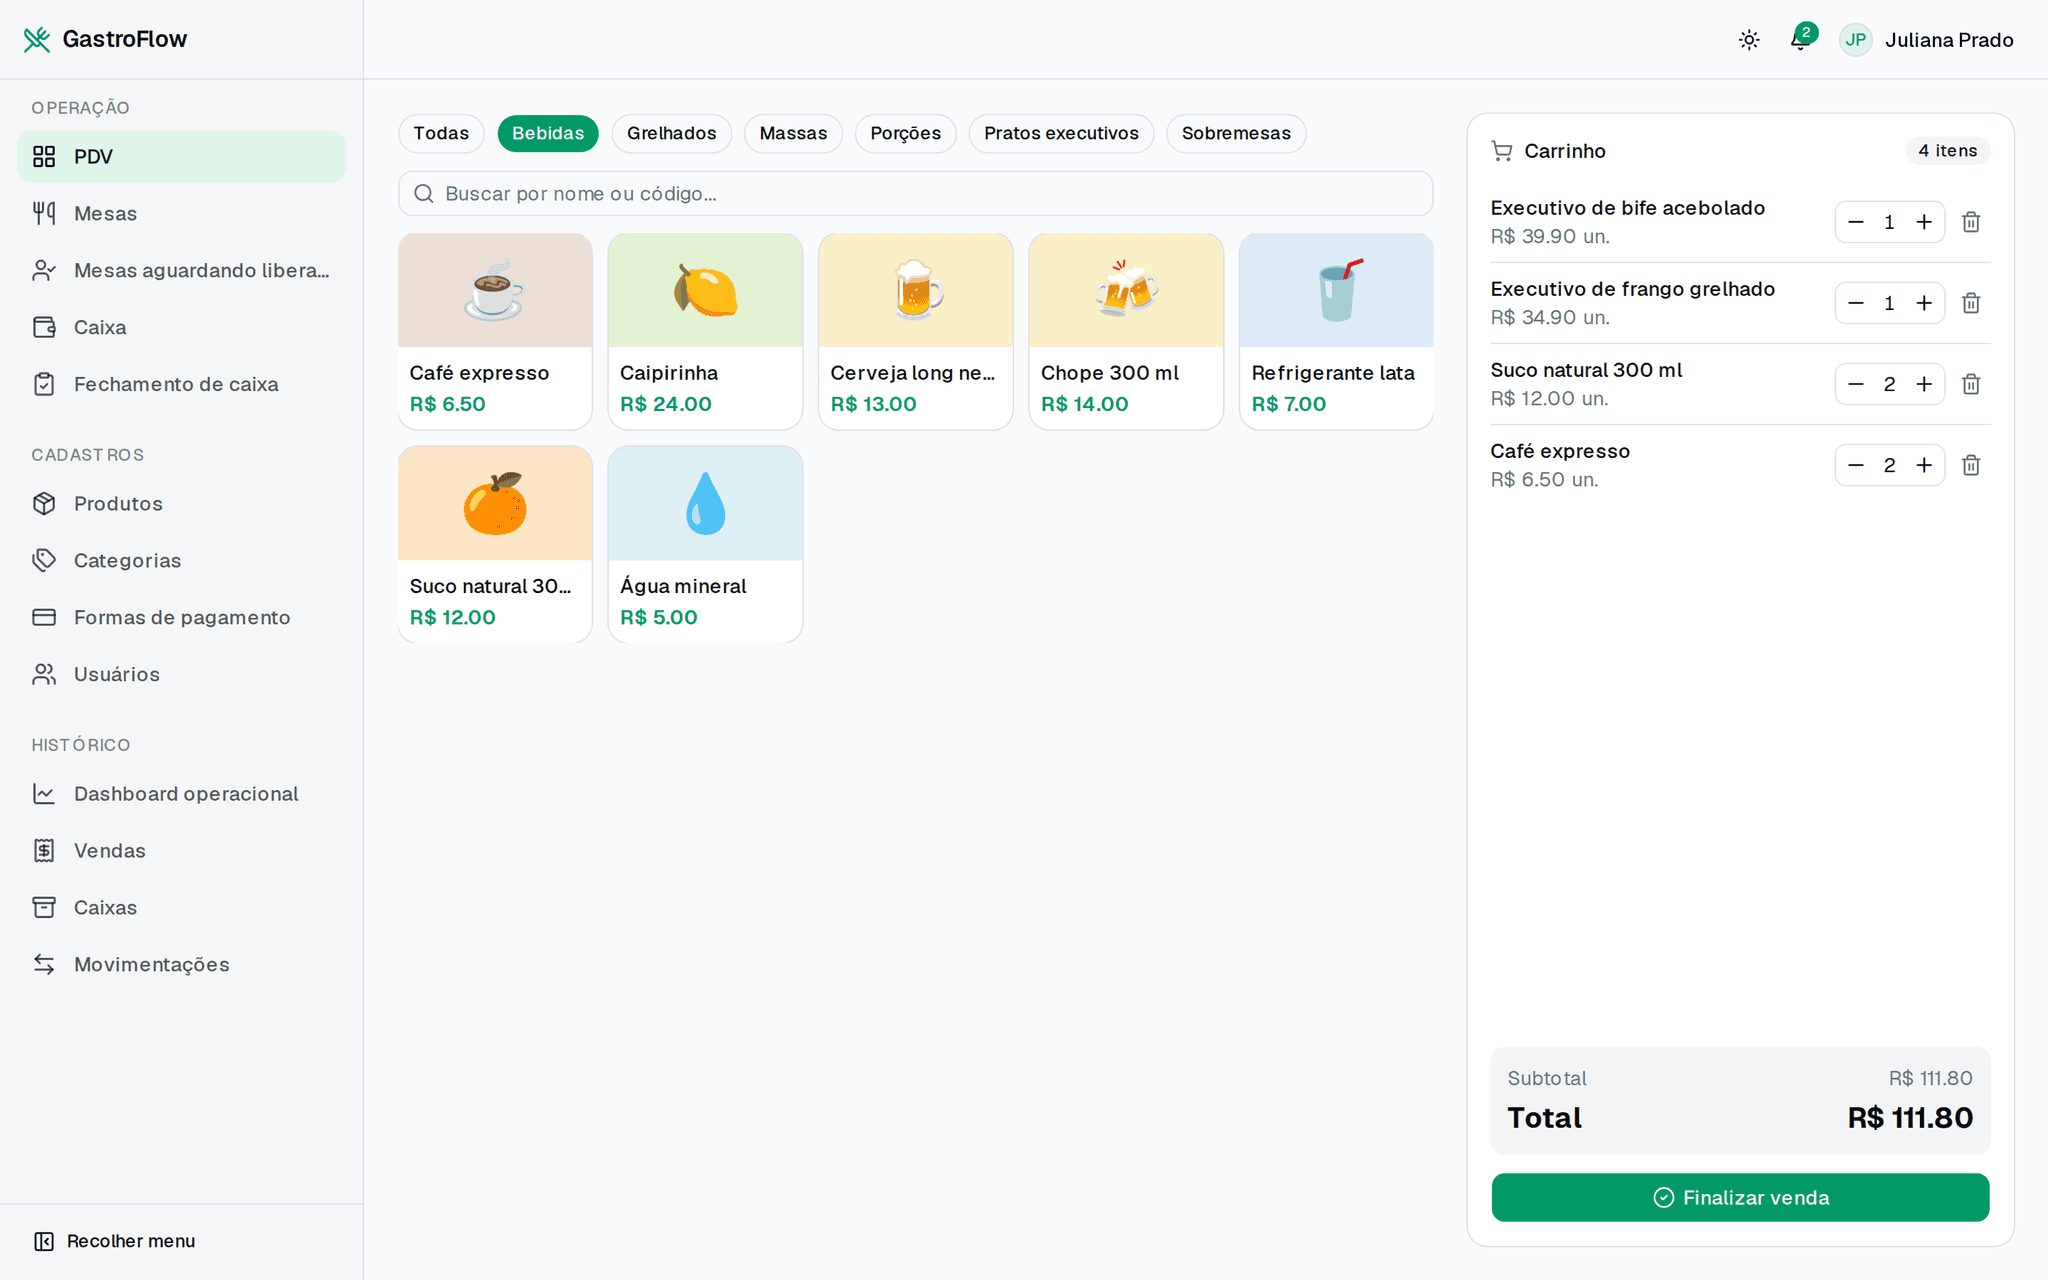2048x1280 pixels.
Task: Increase quantity of Executivo de bife acebolado
Action: point(1924,222)
